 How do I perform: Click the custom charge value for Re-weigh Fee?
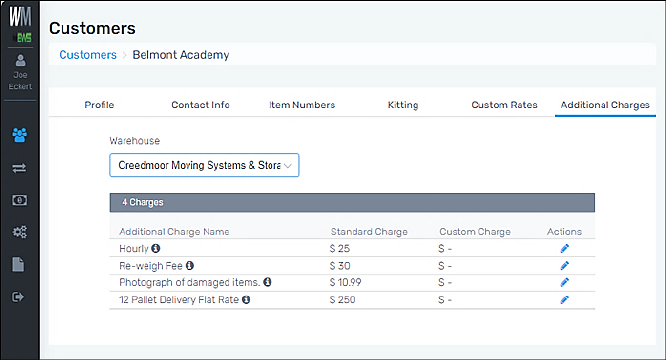[x=445, y=266]
